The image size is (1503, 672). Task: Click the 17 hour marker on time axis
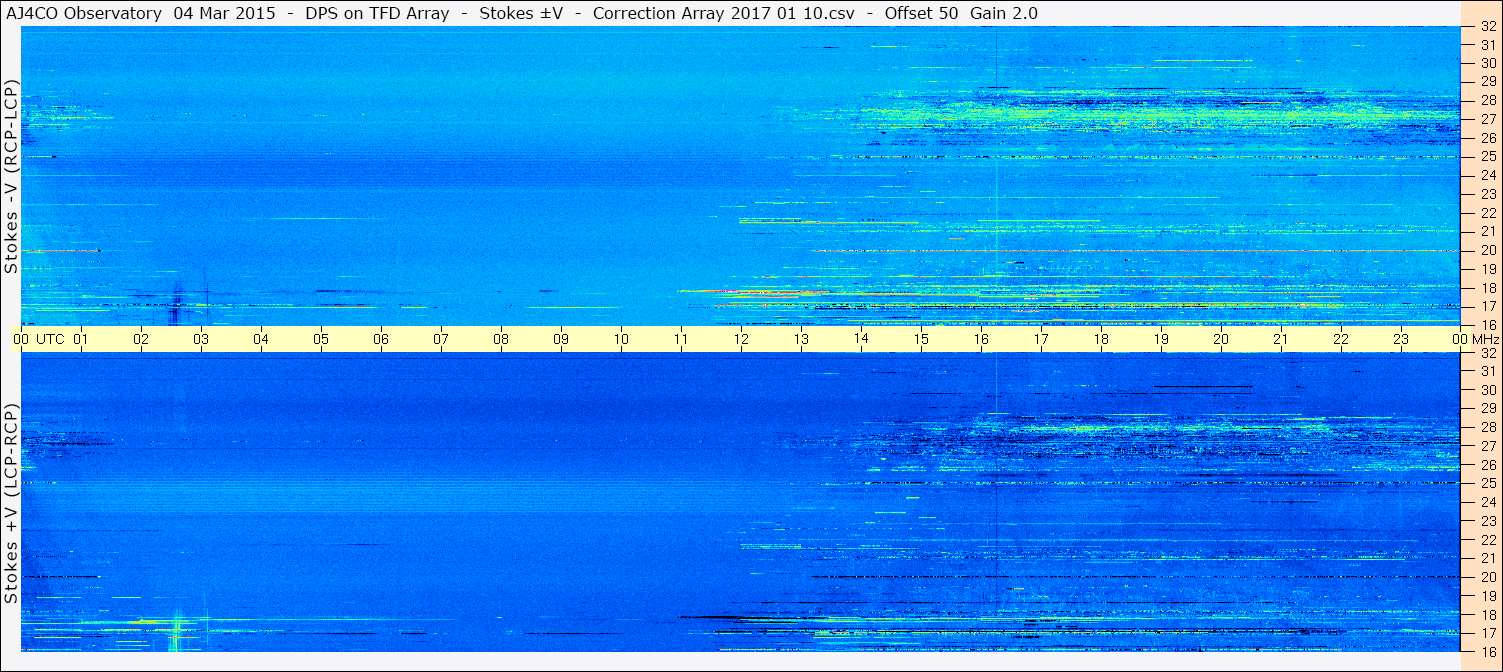click(x=1041, y=339)
